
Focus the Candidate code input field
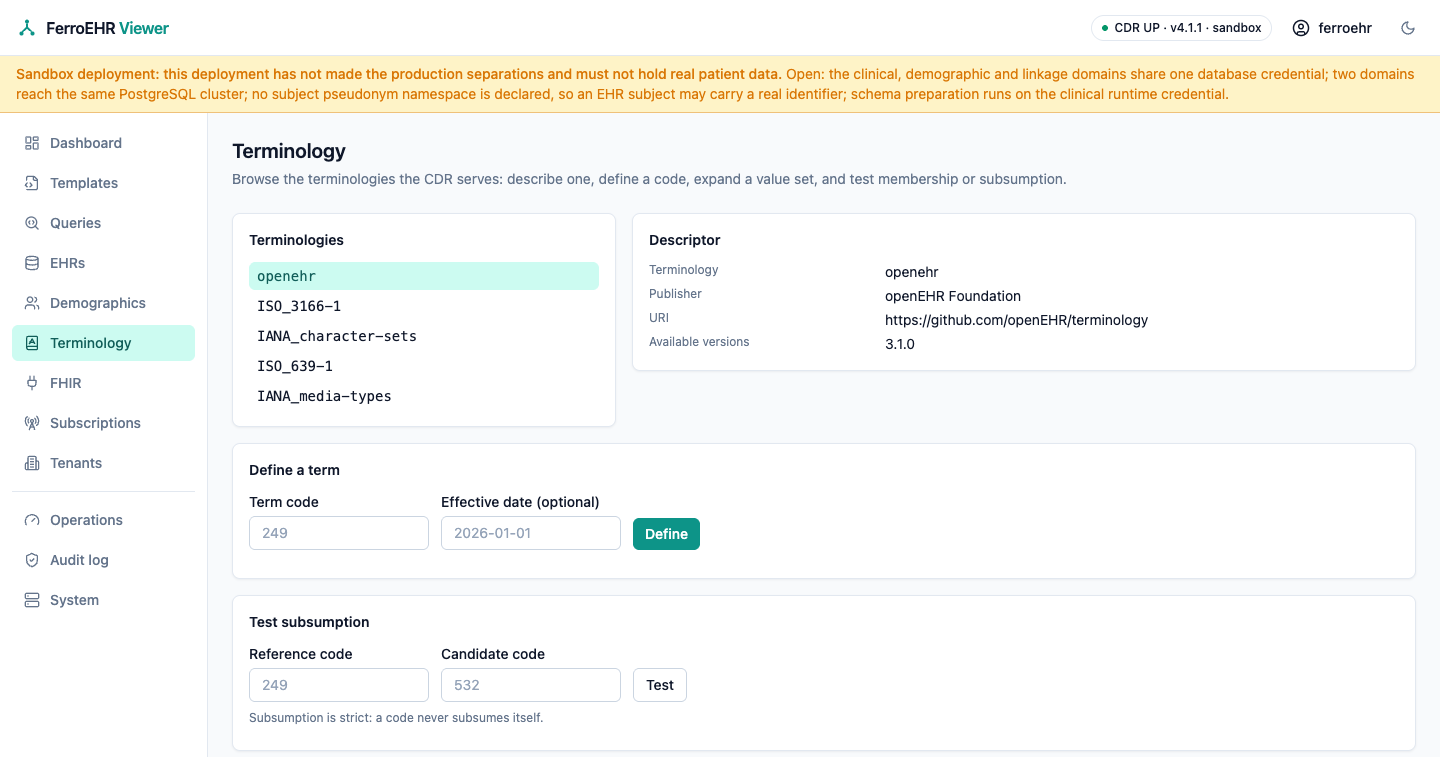pos(531,685)
